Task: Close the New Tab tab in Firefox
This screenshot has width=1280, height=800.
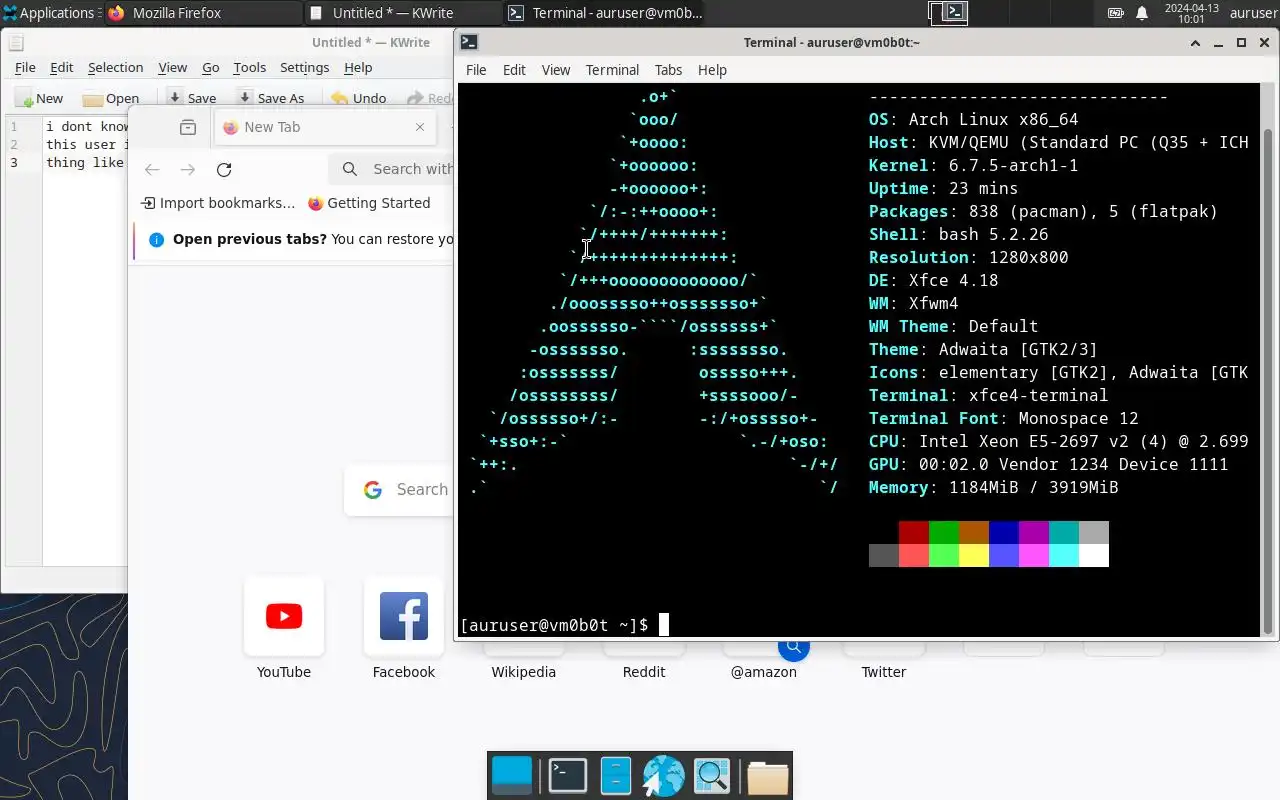Action: 420,127
